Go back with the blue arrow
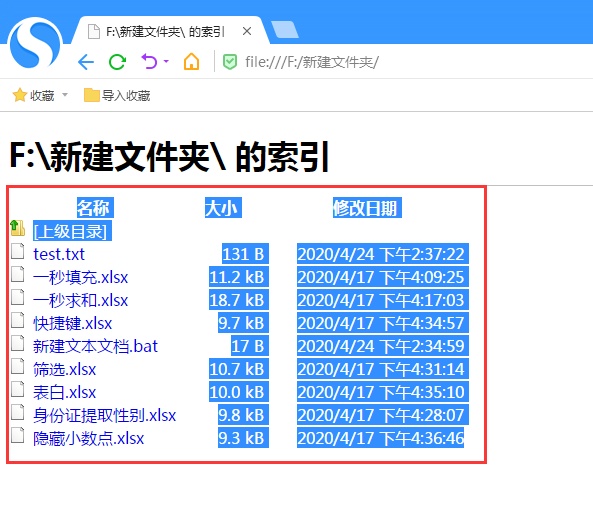593x523 pixels. pos(86,62)
